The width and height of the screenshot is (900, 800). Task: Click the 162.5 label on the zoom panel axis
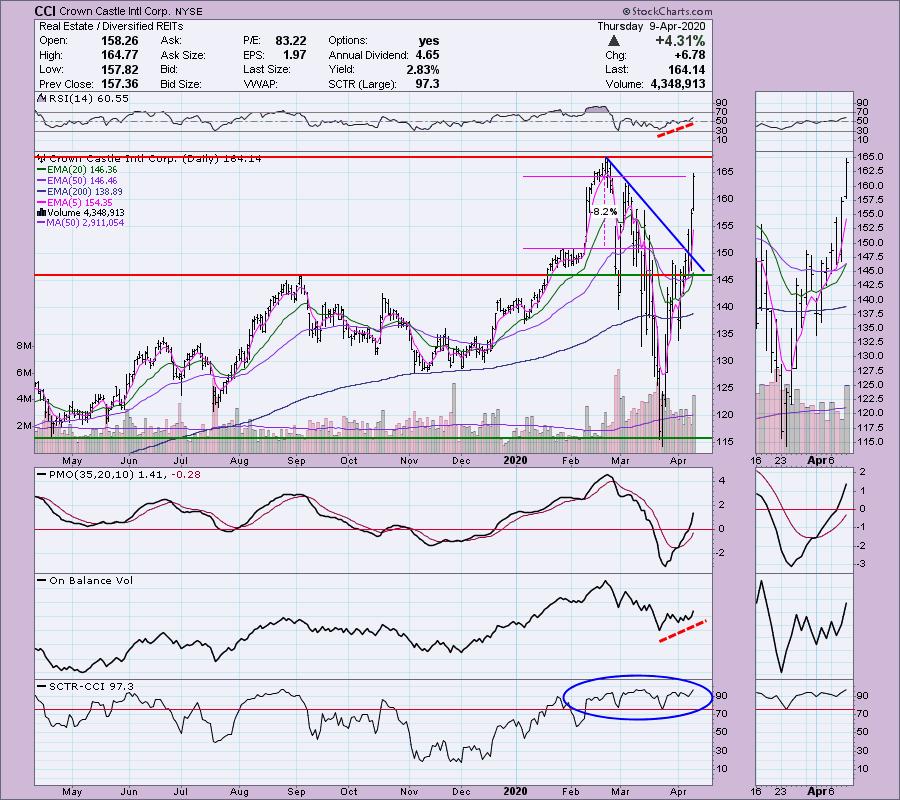click(870, 171)
